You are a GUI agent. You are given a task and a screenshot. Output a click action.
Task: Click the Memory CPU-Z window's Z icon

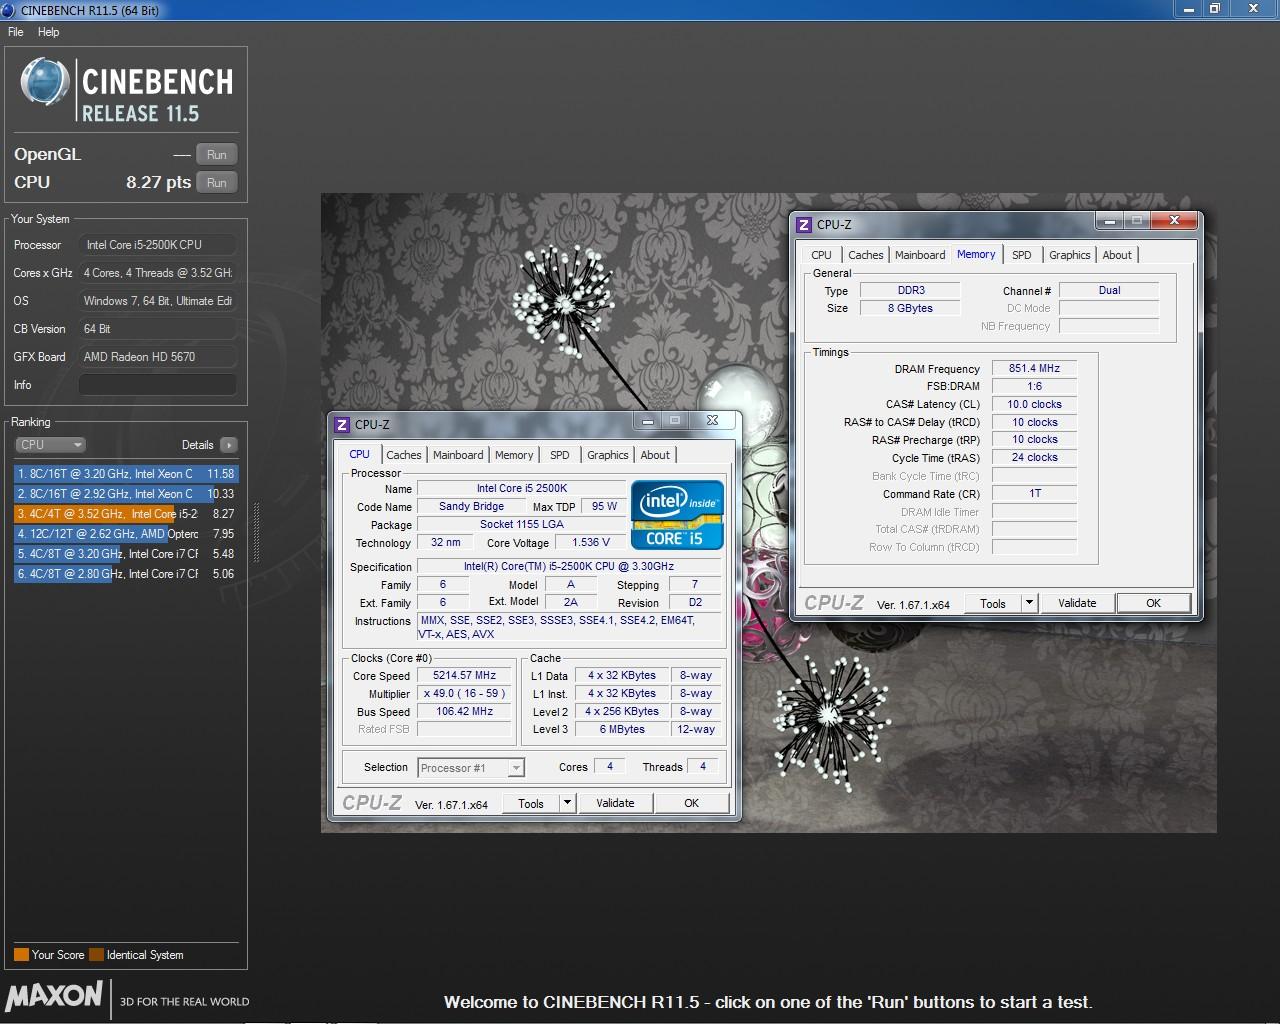804,224
